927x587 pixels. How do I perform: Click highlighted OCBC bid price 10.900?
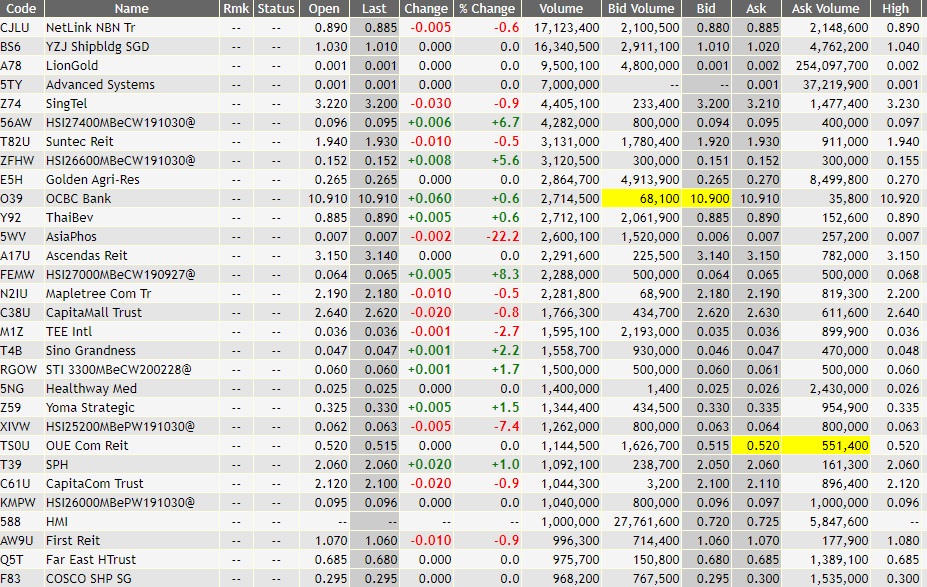(x=706, y=199)
